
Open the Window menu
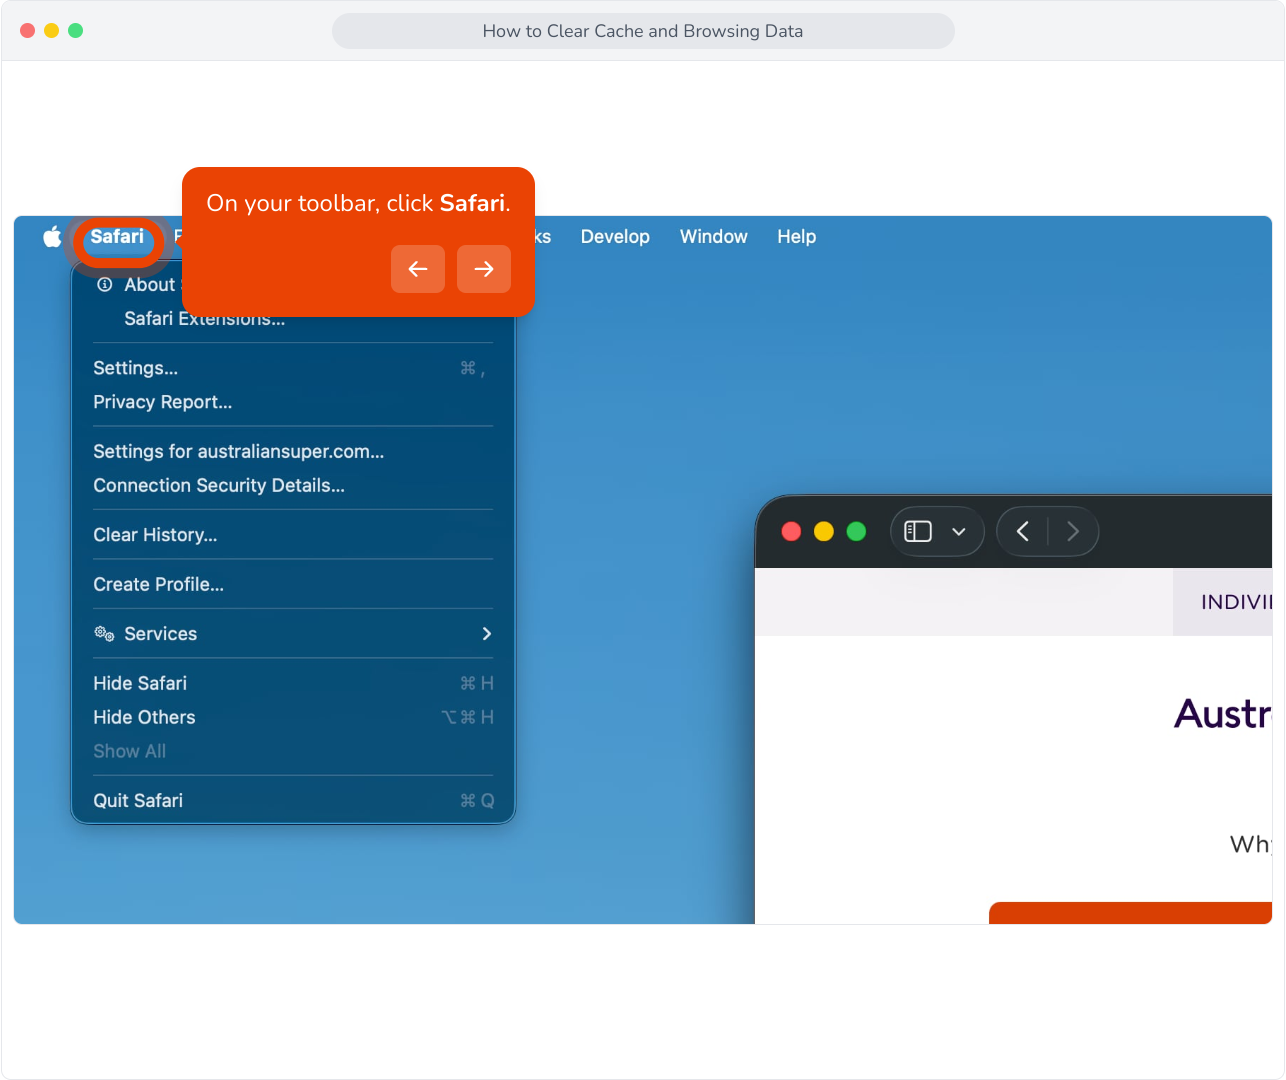714,237
